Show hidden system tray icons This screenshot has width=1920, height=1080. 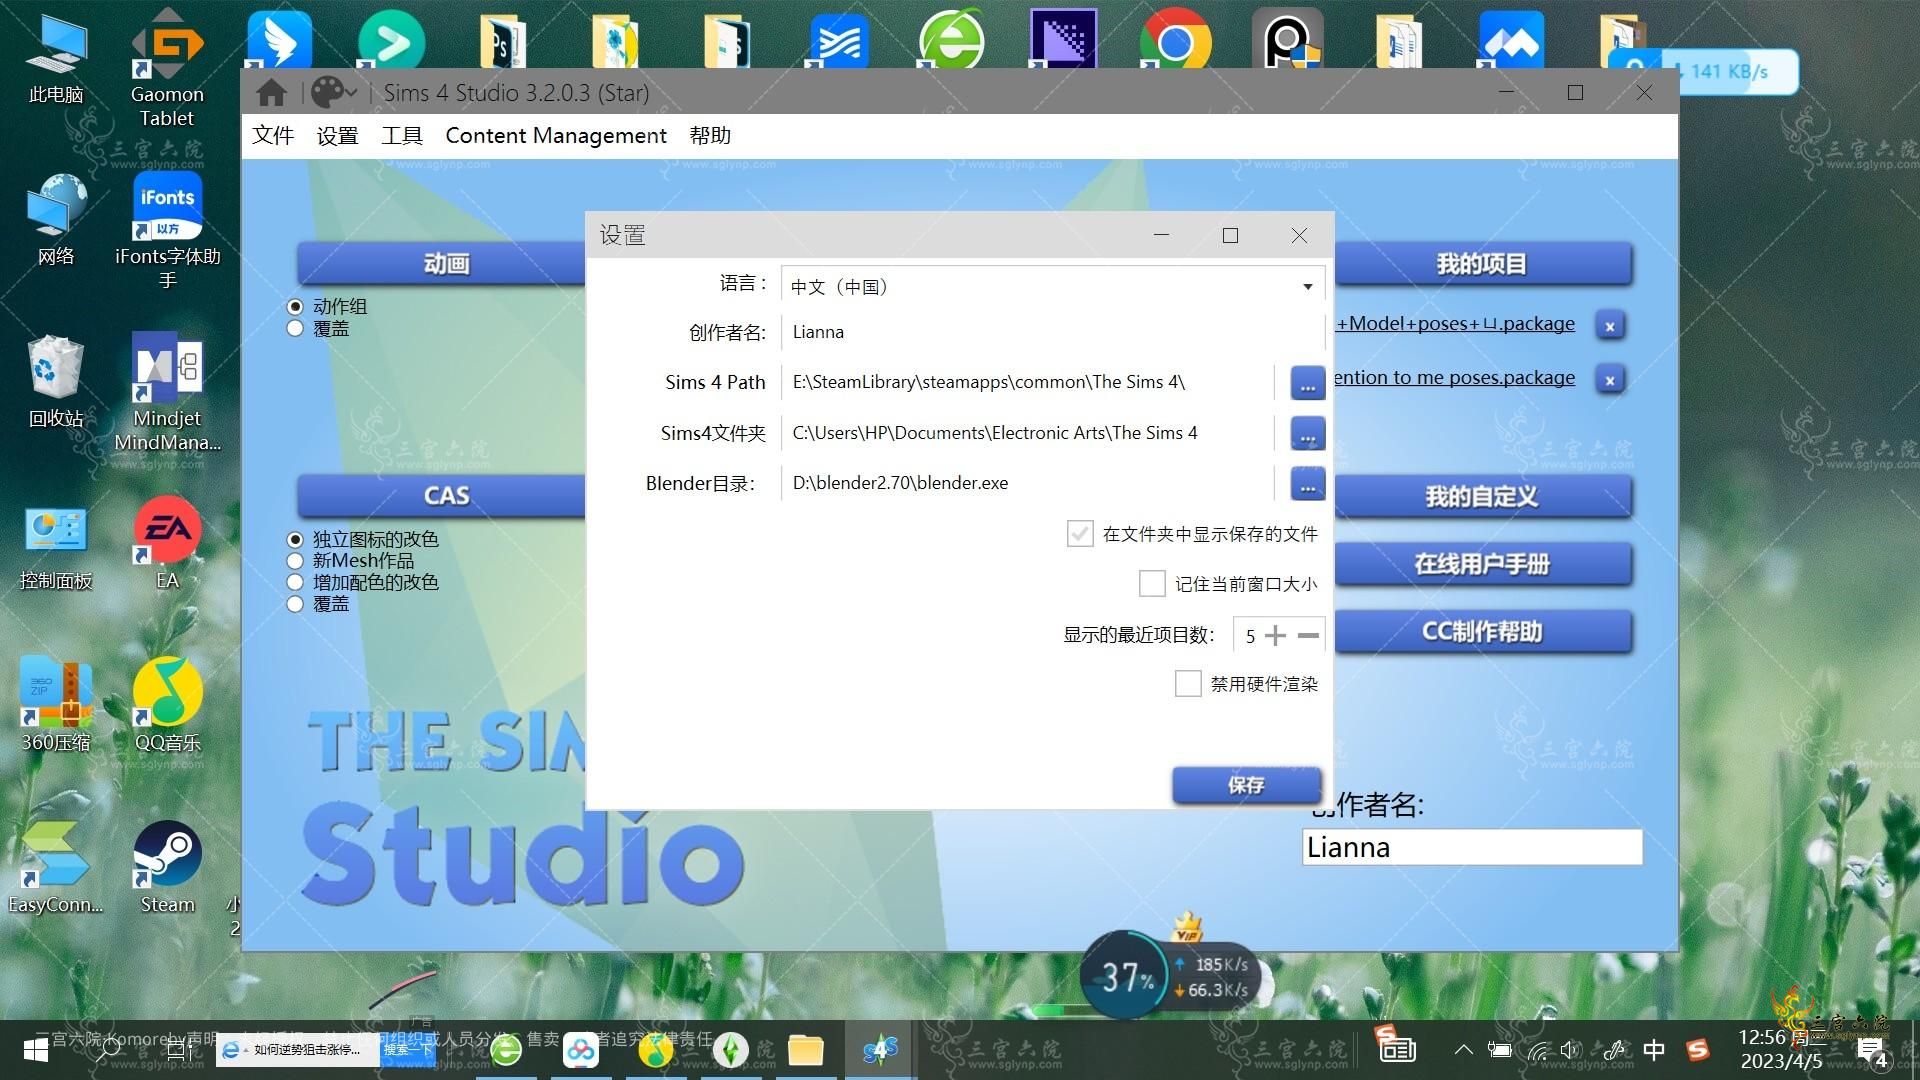pyautogui.click(x=1463, y=1050)
